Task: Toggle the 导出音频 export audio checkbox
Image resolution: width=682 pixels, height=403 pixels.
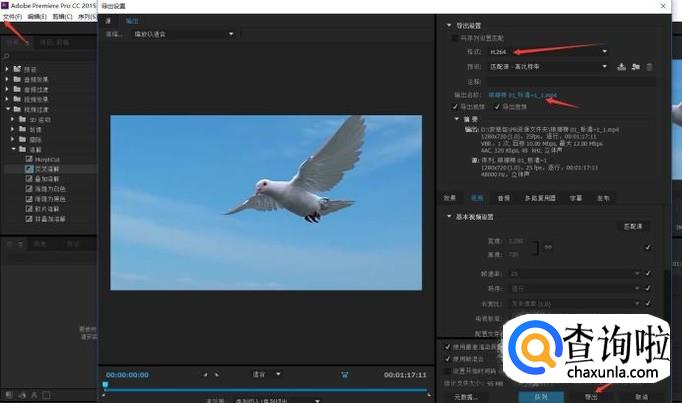Action: (x=497, y=107)
